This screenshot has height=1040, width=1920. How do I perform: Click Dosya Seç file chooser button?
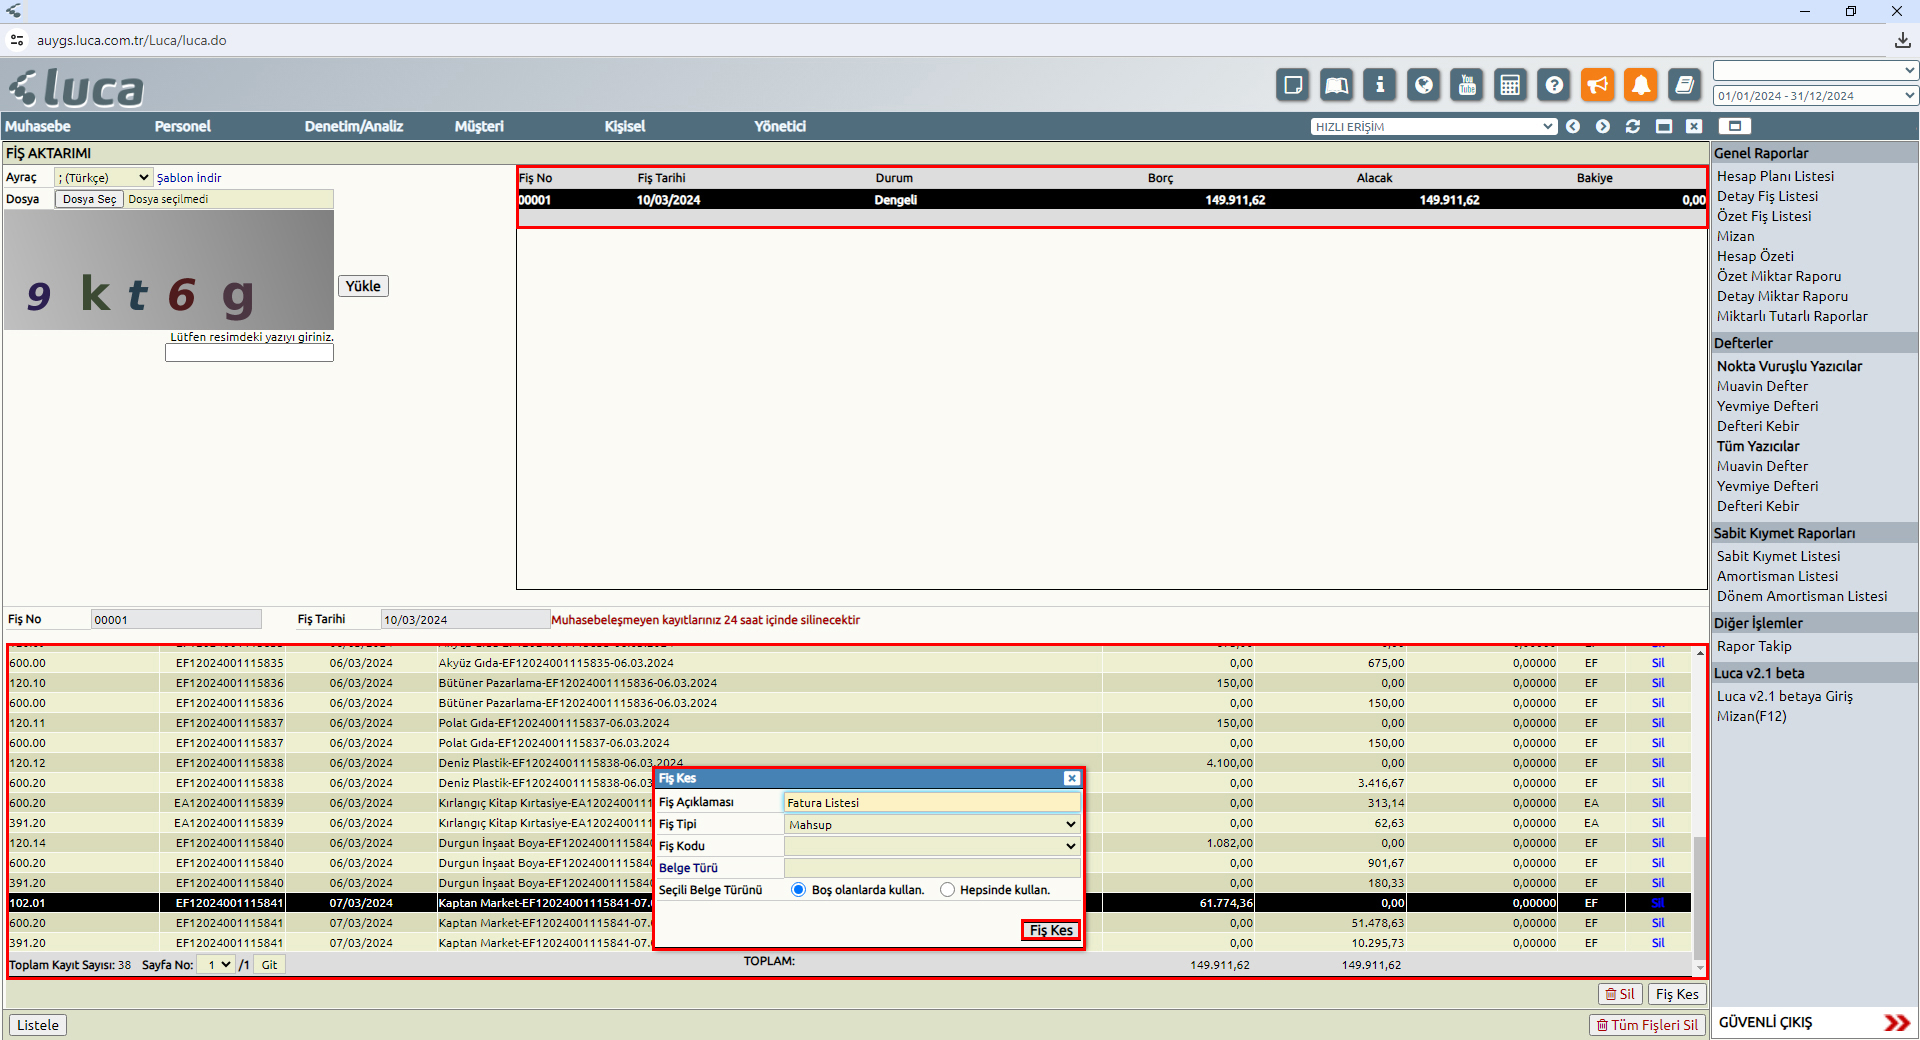89,199
